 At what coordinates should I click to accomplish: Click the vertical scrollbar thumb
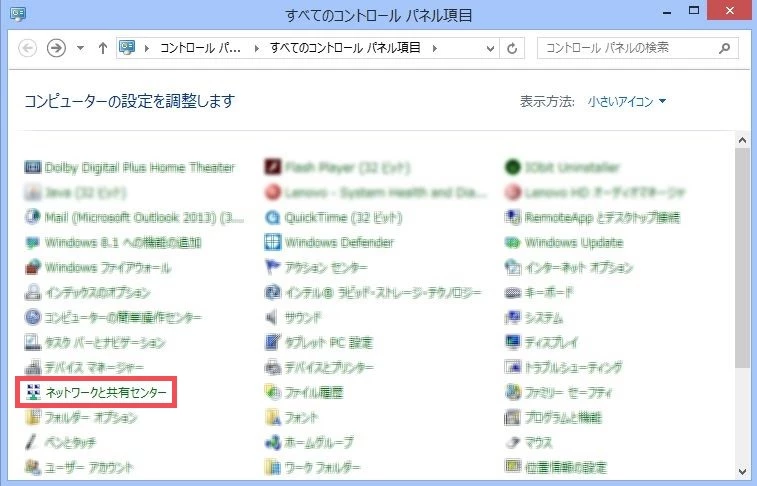click(743, 258)
